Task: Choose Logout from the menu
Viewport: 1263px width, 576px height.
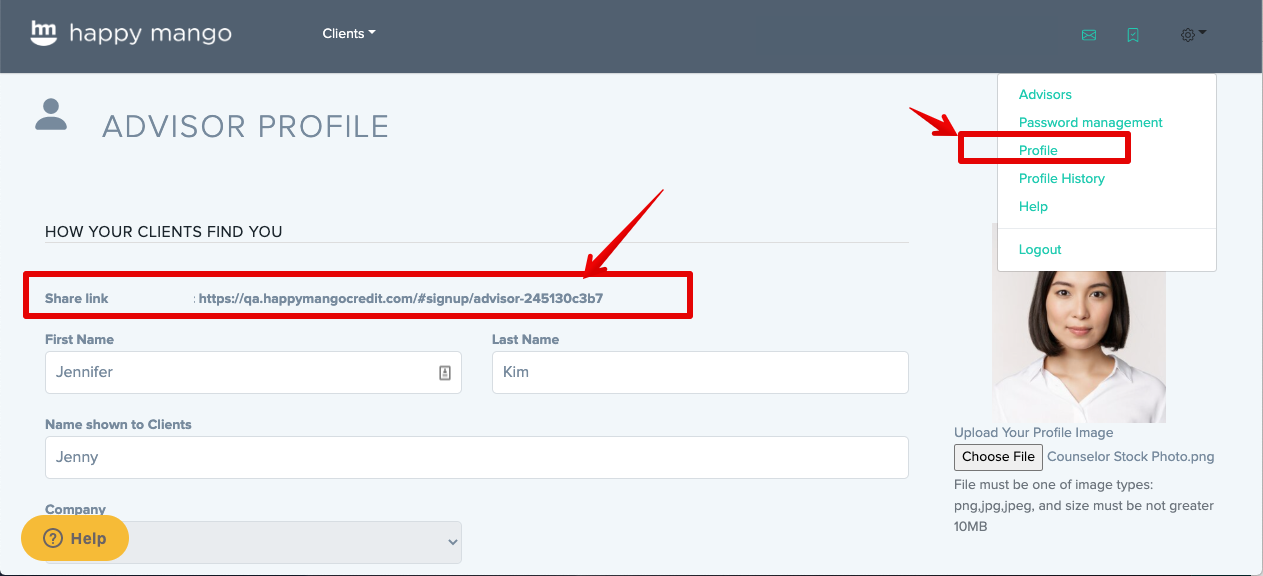Action: (x=1040, y=250)
